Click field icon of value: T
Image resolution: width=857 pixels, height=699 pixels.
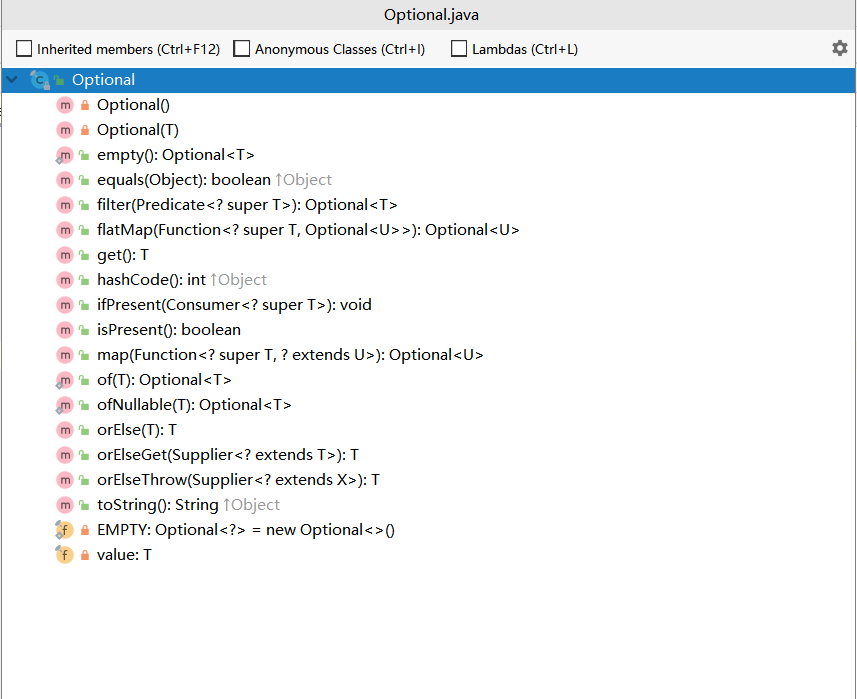(64, 555)
